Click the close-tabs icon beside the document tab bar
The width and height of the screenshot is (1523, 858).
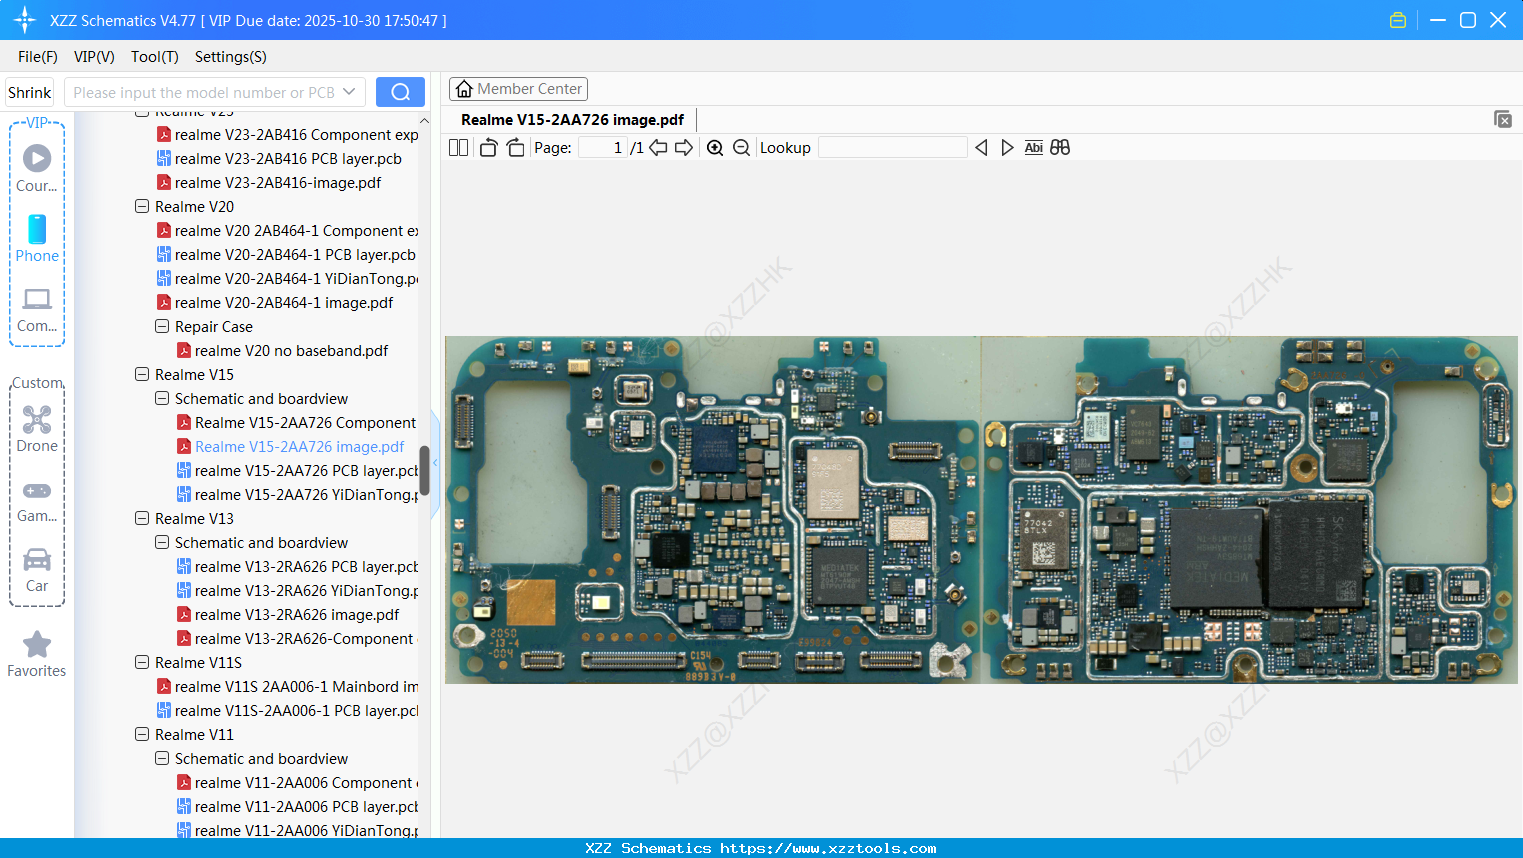click(1503, 119)
